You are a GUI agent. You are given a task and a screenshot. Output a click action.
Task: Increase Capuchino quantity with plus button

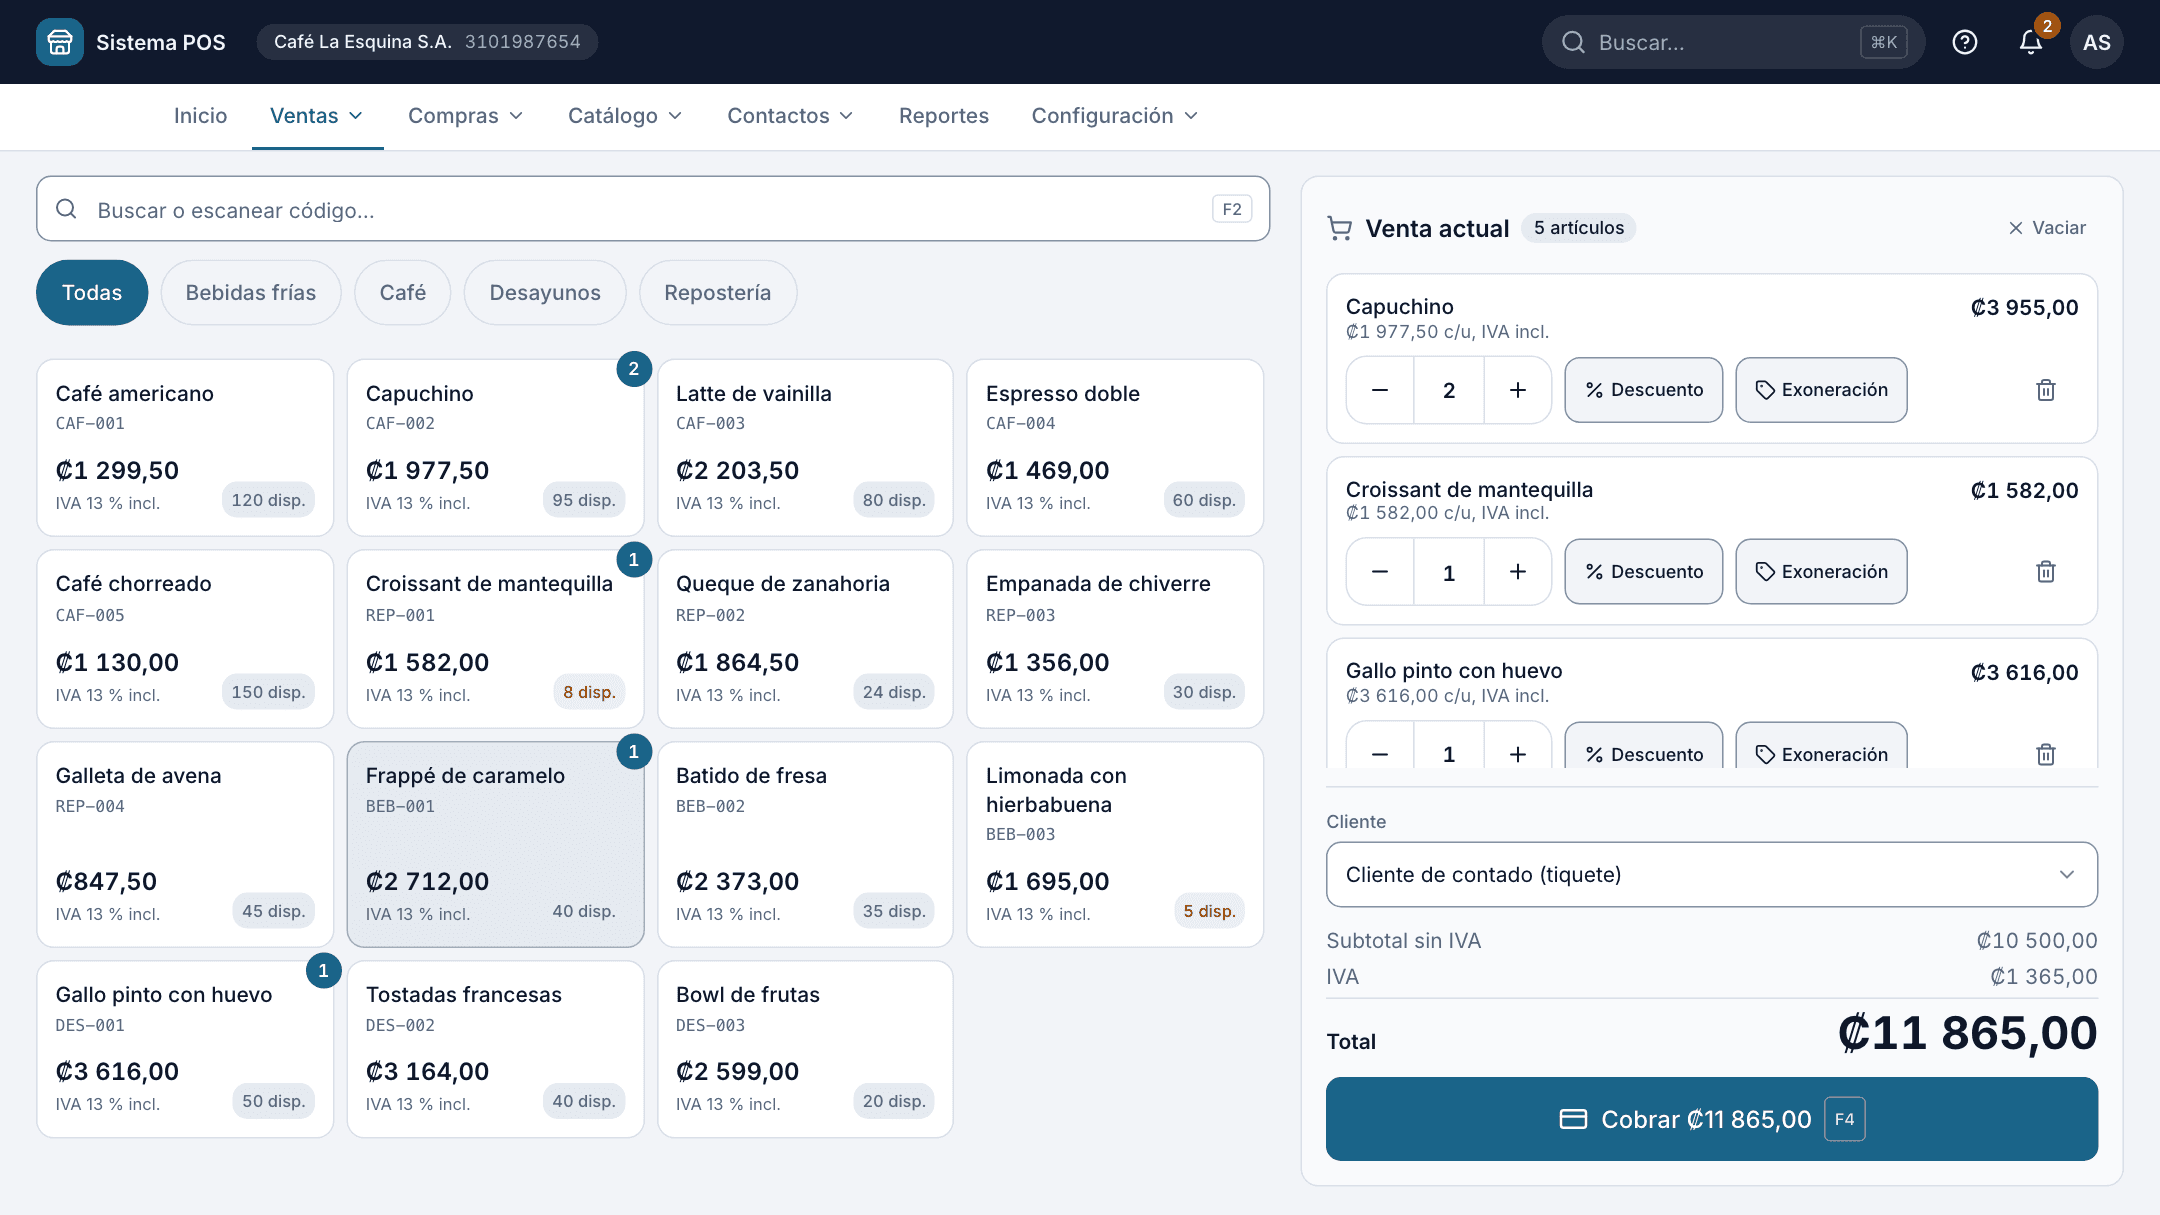(x=1518, y=390)
